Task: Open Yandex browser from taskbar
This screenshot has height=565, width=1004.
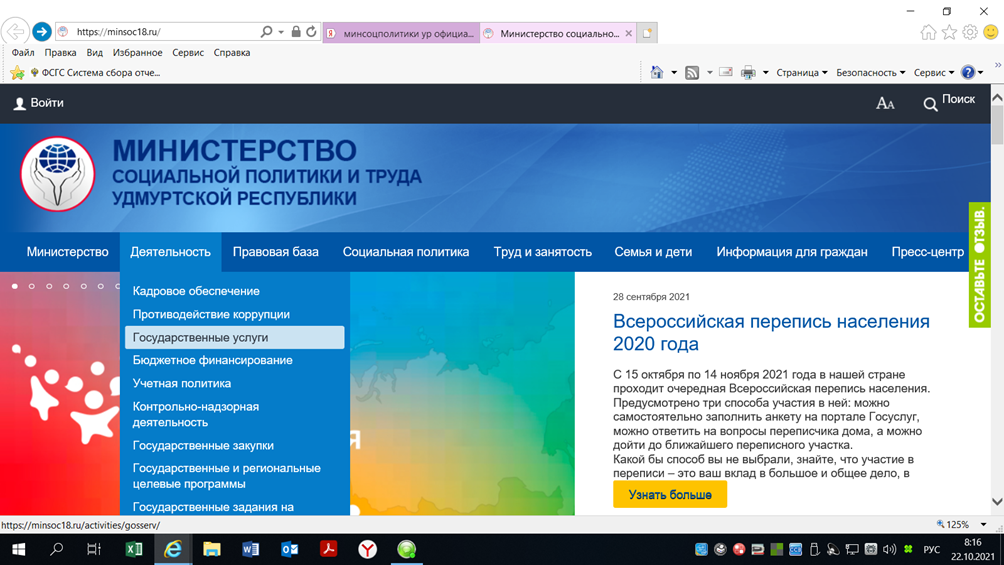Action: 368,549
